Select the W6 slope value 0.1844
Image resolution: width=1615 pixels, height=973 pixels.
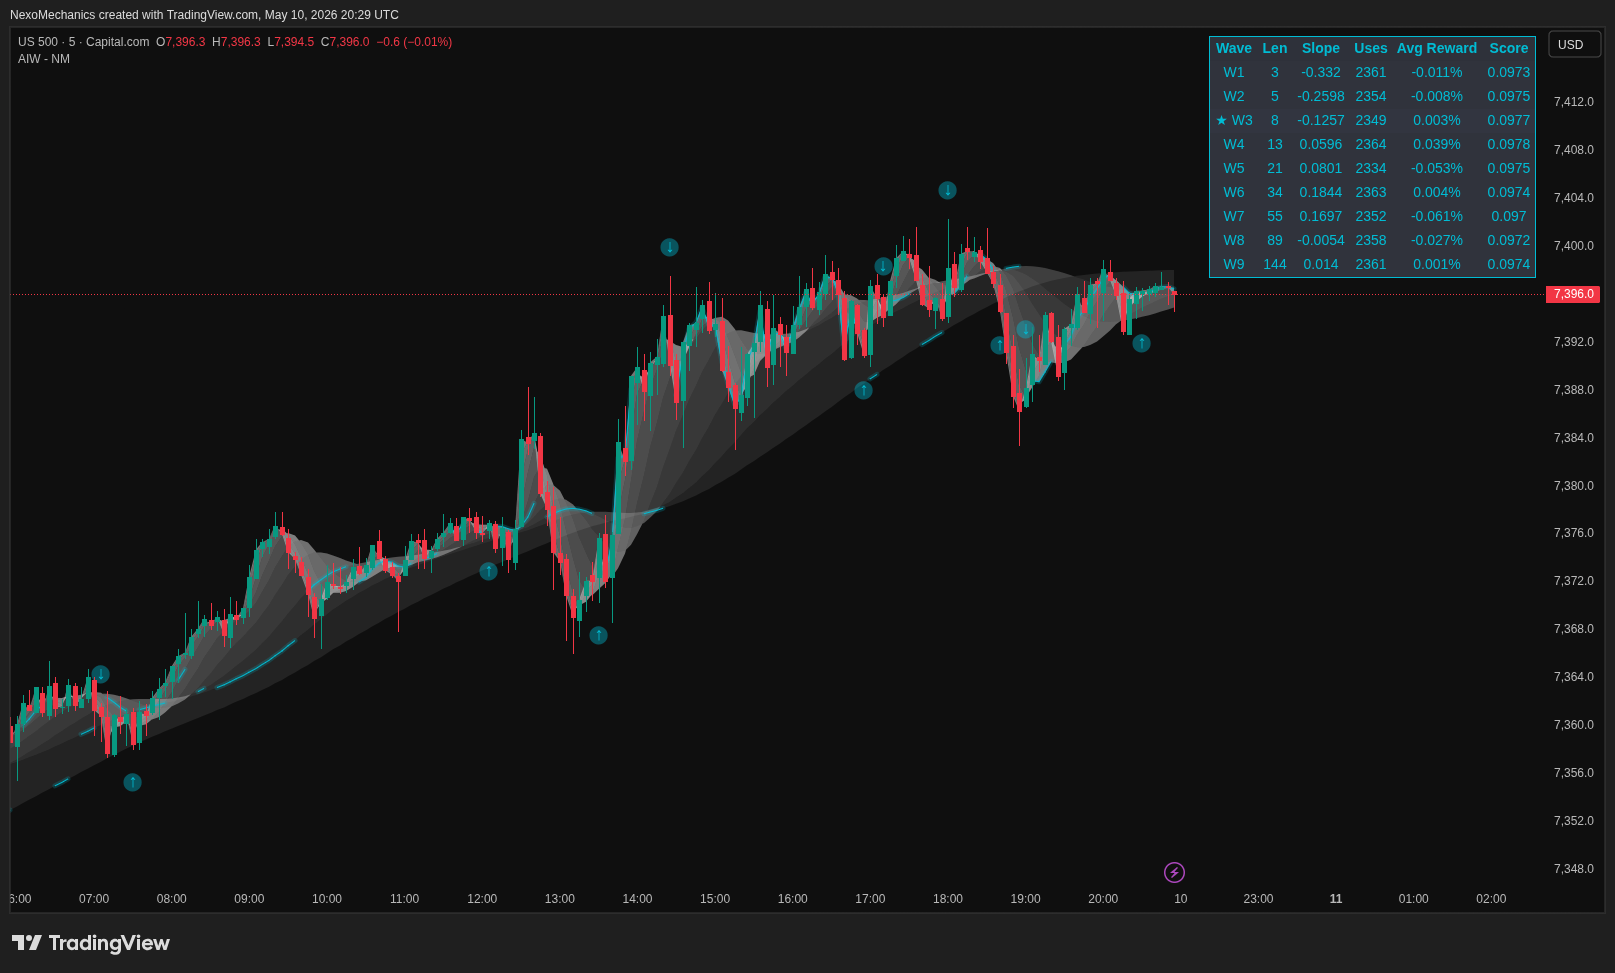[x=1321, y=192]
